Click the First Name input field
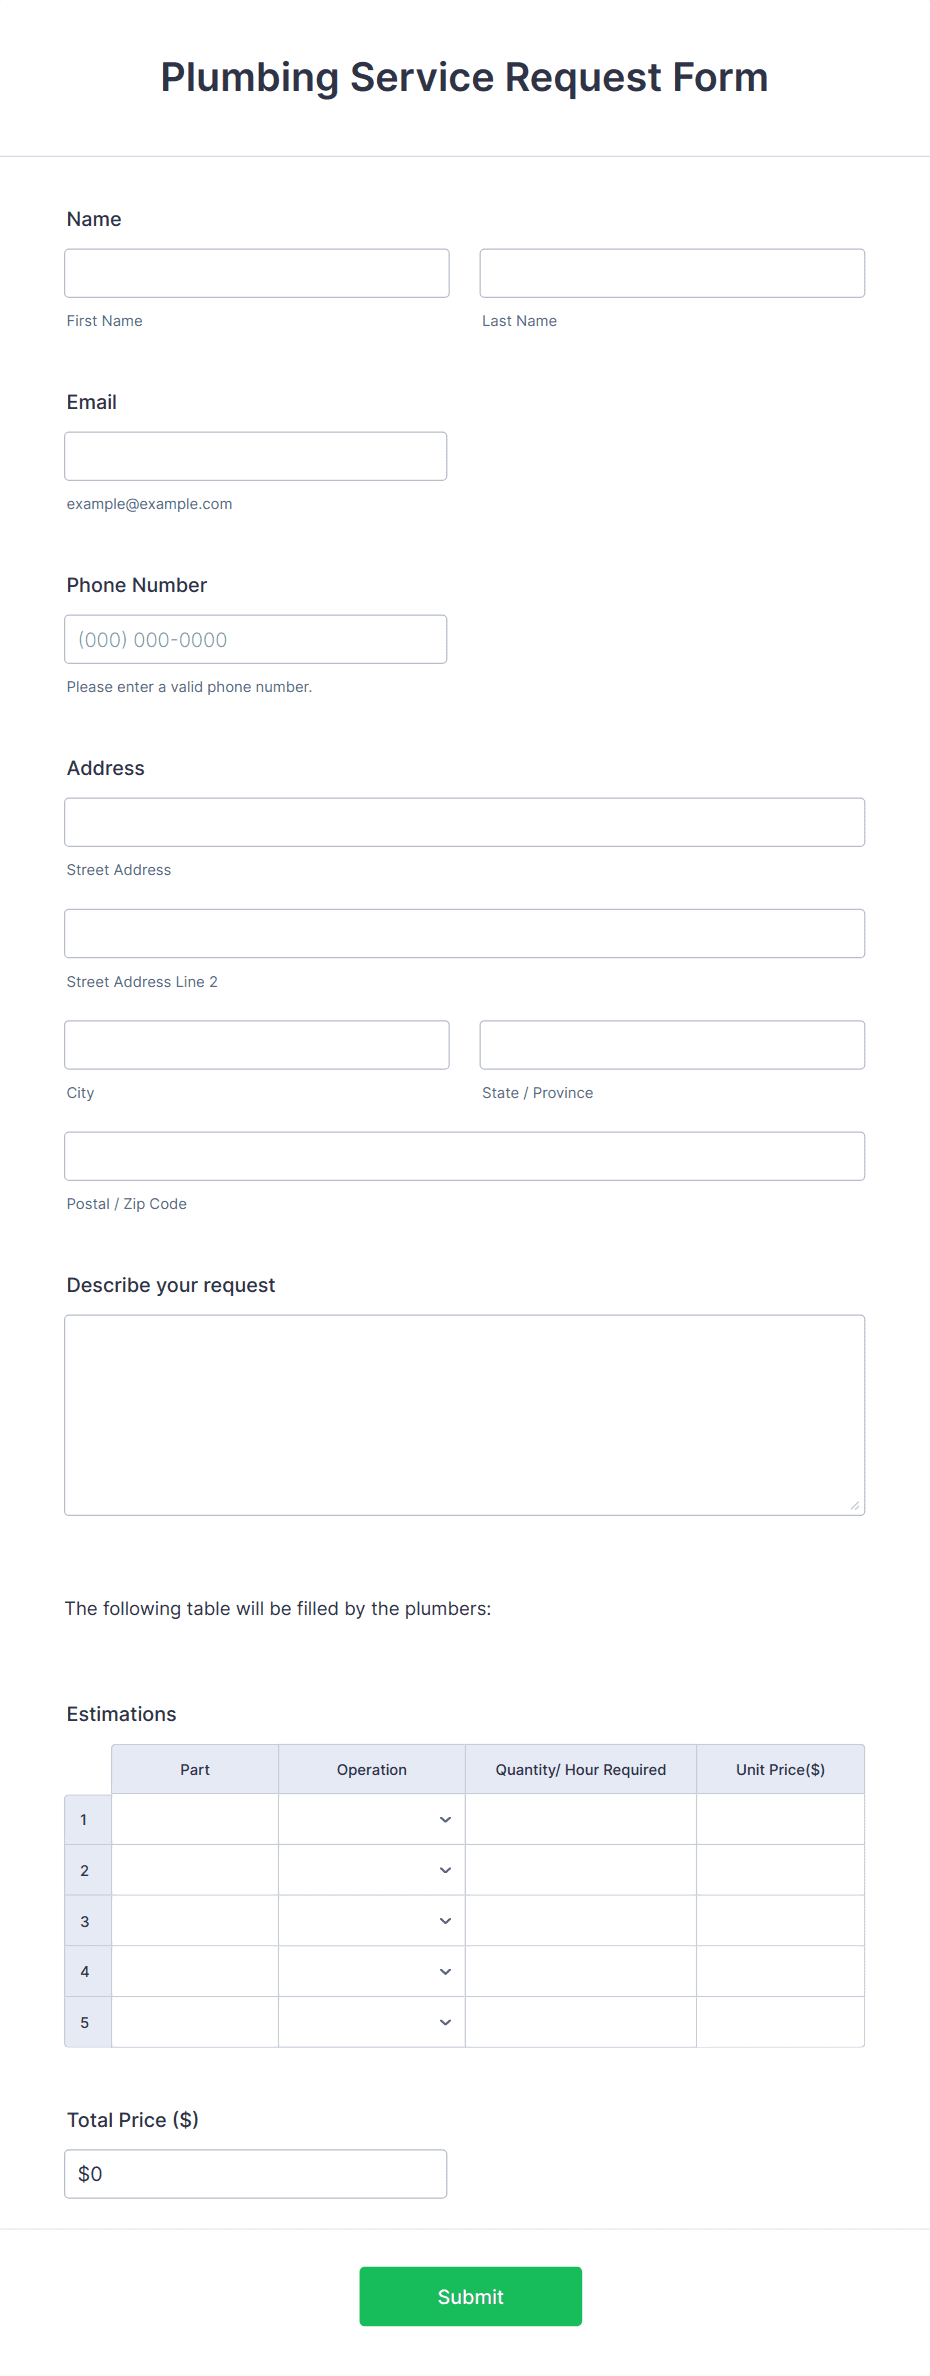 [256, 272]
